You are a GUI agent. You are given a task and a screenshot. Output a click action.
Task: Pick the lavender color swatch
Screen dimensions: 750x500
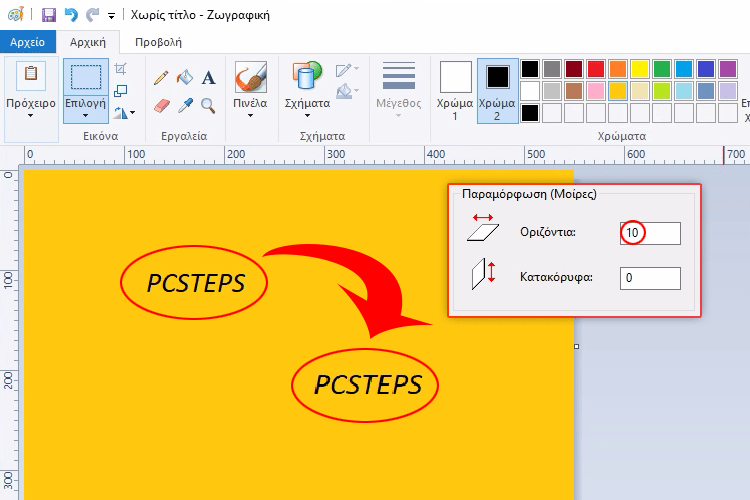coord(728,91)
